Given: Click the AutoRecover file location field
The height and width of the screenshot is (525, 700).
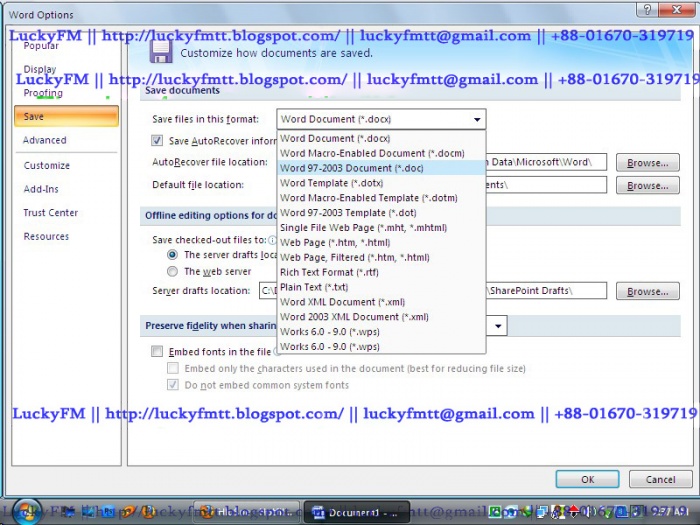Looking at the screenshot, I should (x=546, y=162).
